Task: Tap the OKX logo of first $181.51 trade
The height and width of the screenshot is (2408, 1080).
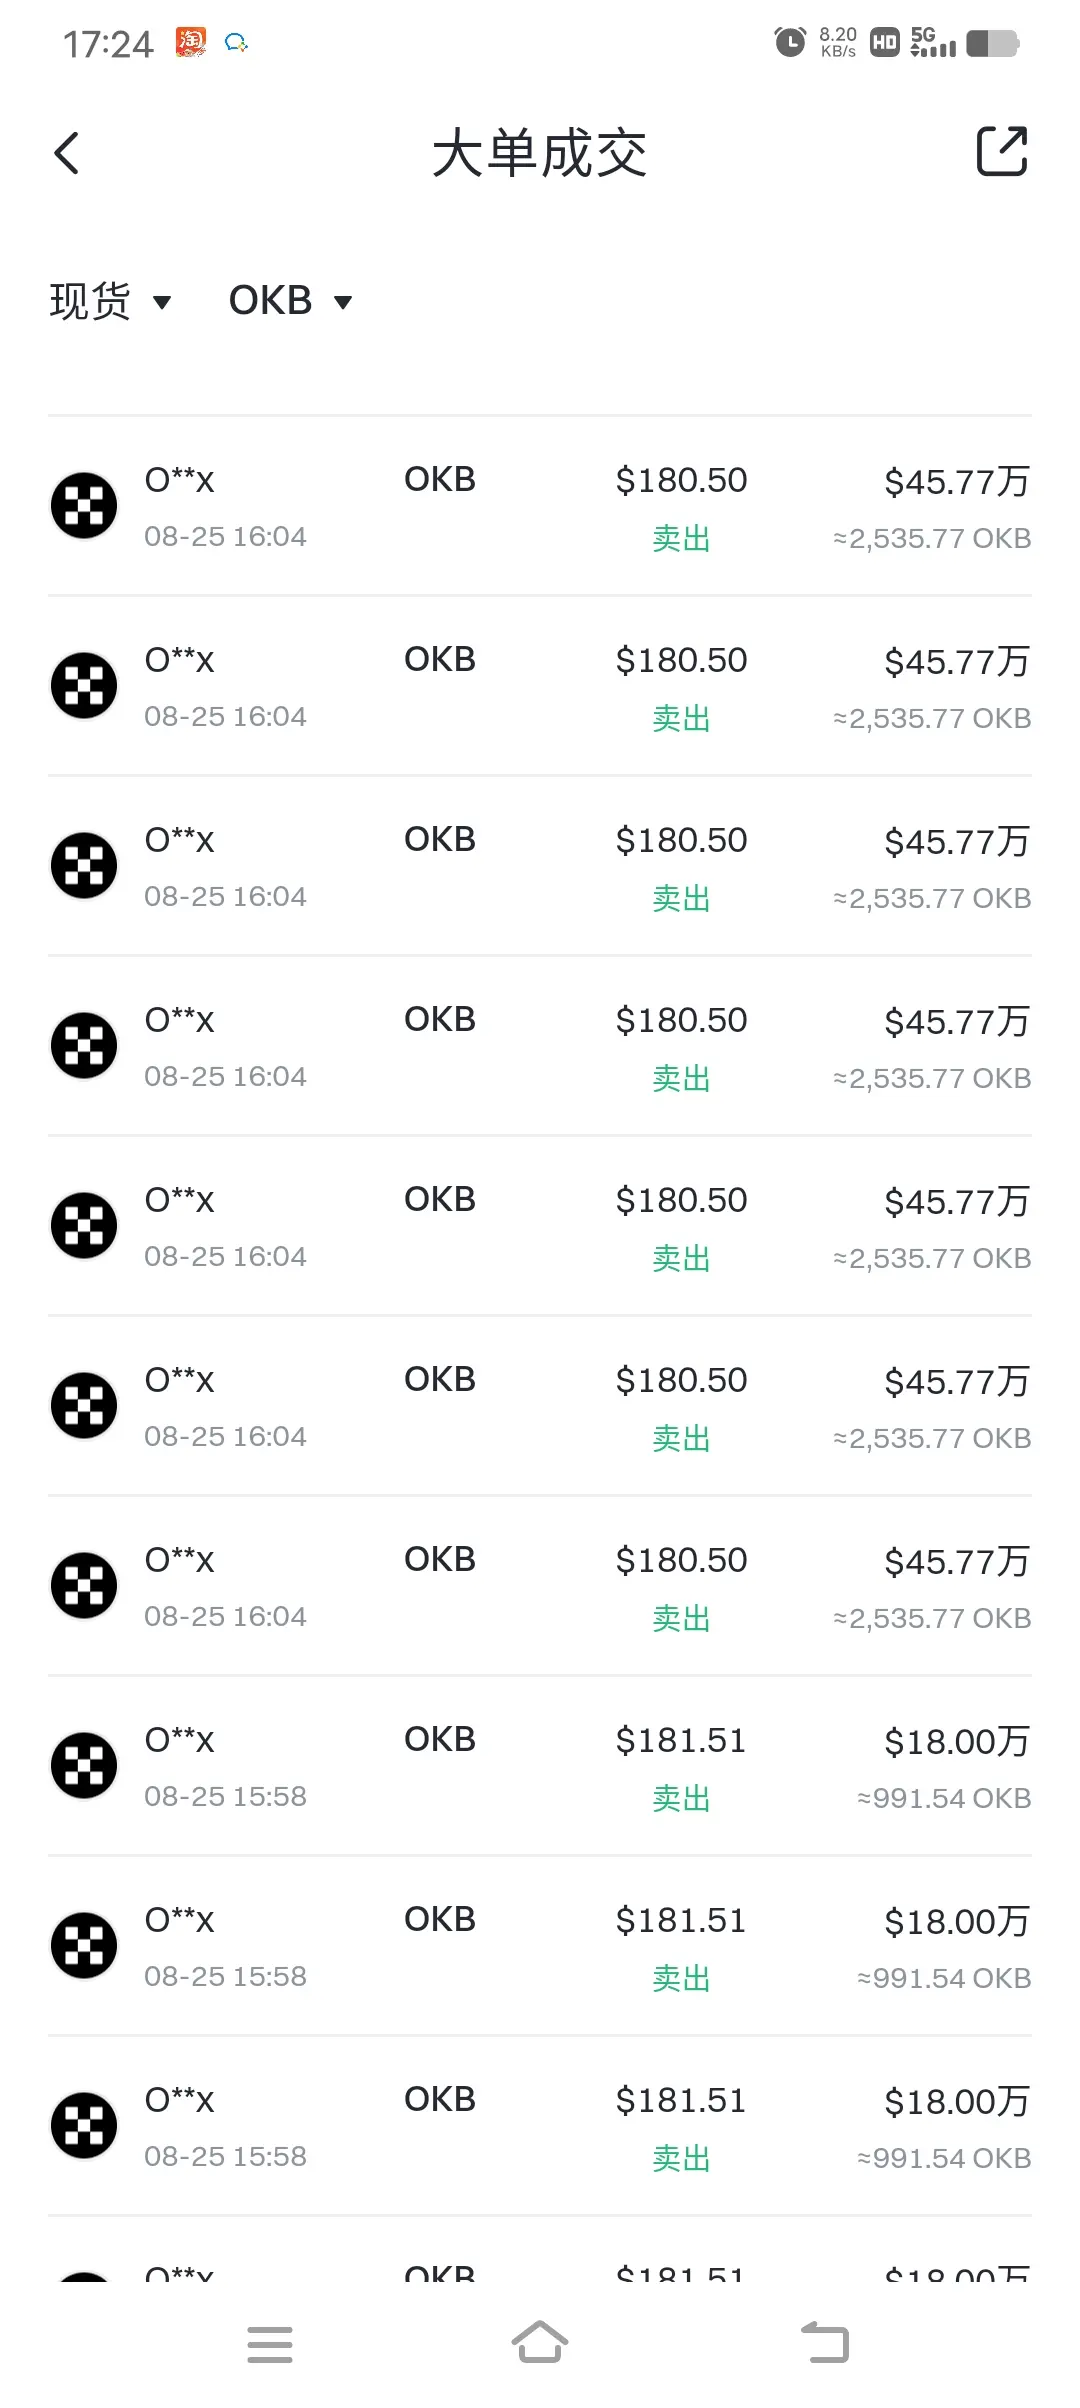Action: pyautogui.click(x=84, y=1765)
